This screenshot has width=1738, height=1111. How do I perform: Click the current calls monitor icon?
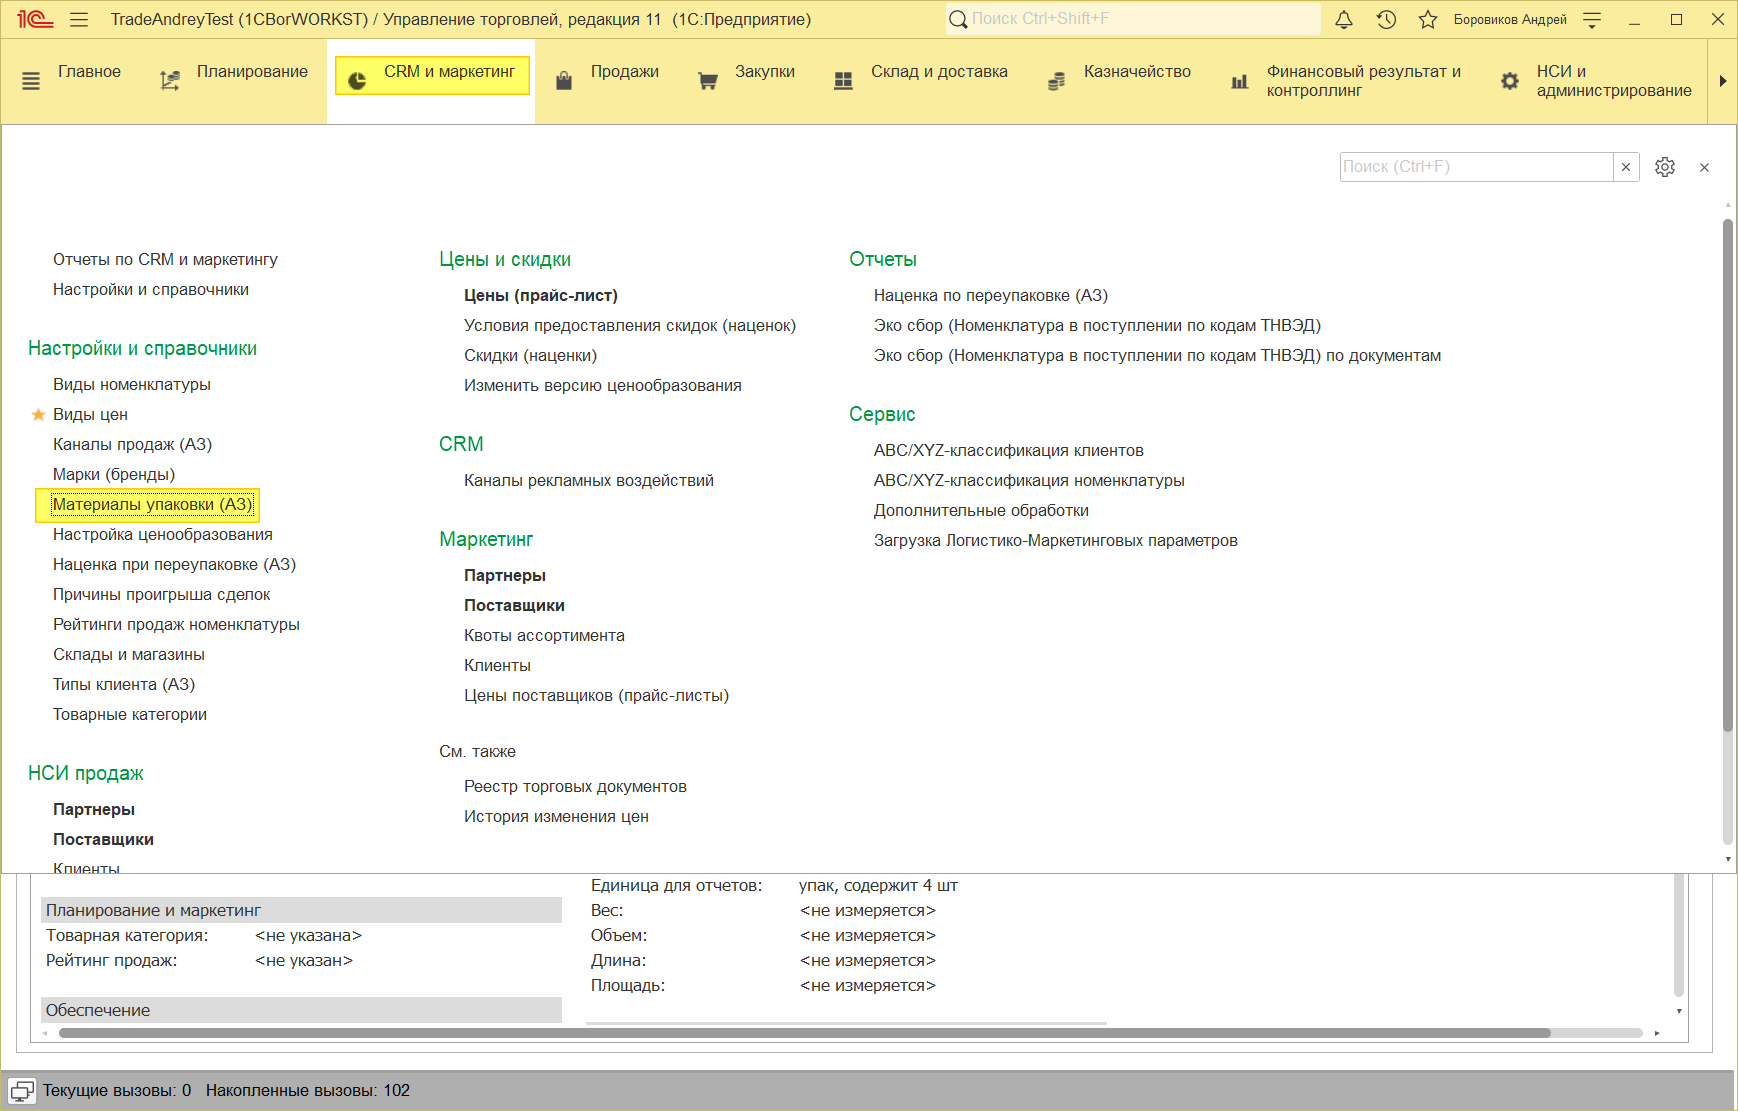pos(22,1091)
